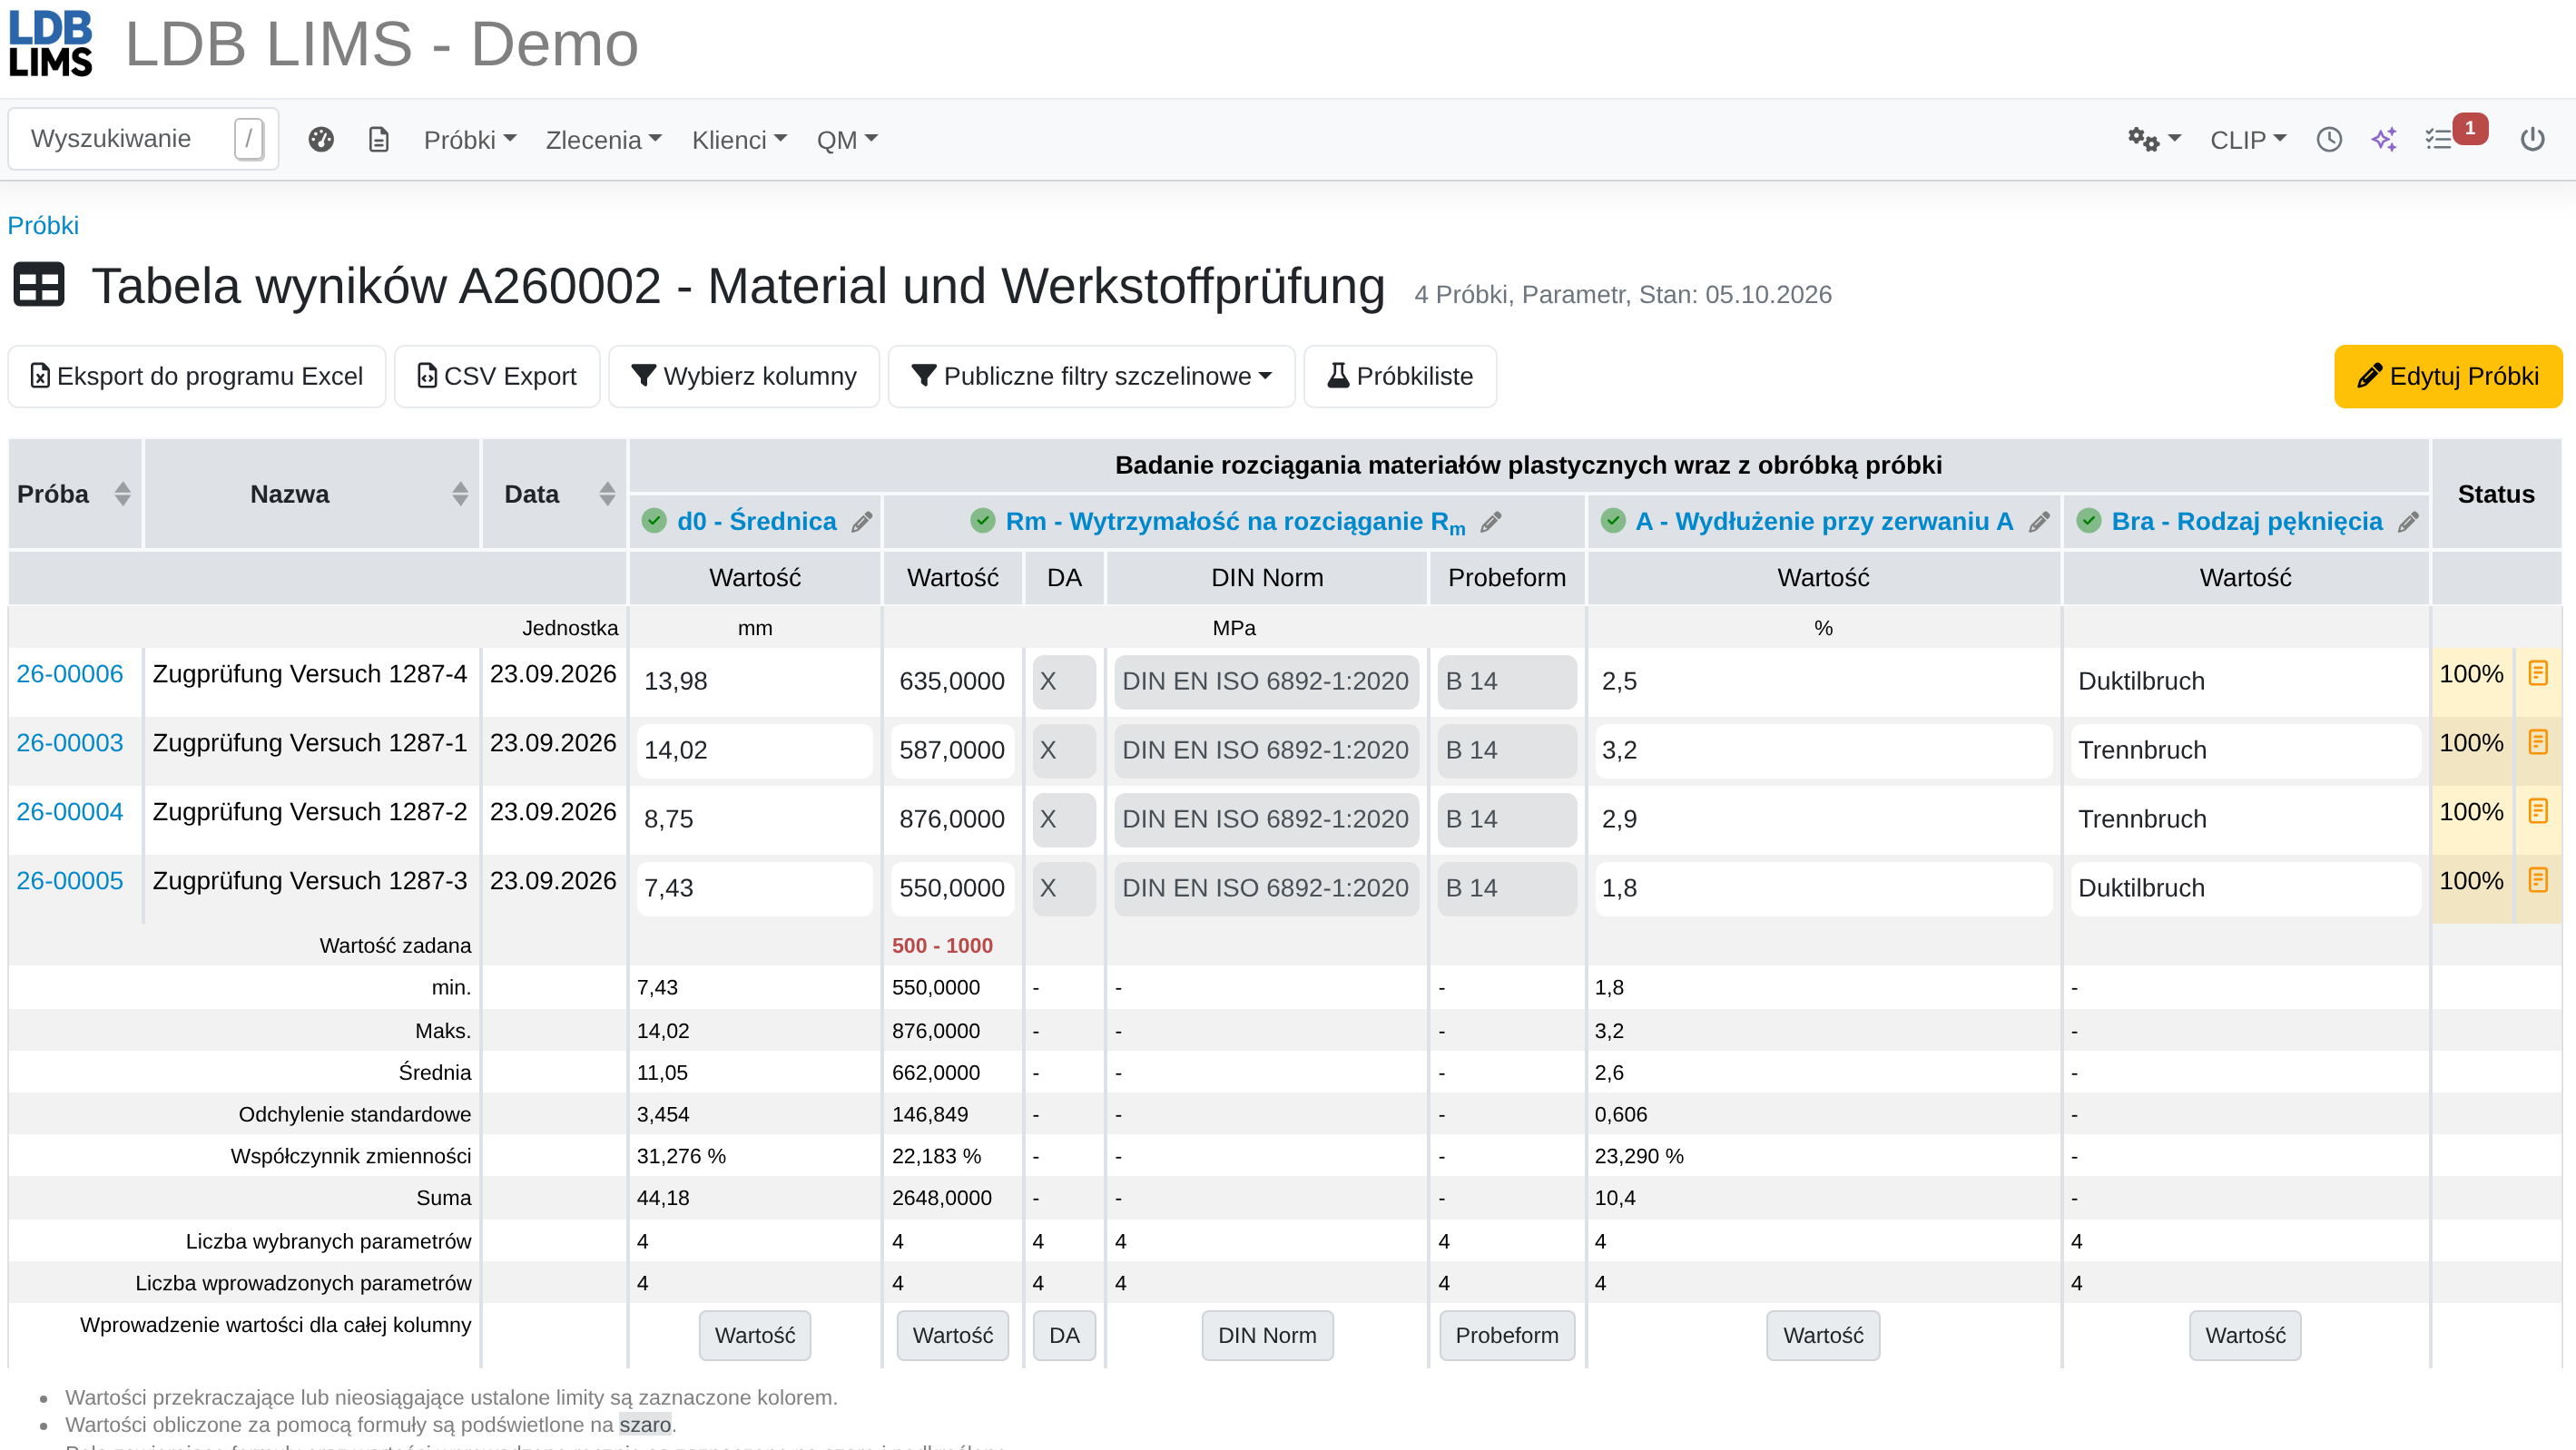Screen dimensions: 2576x1450
Task: Open the Próbkiliste button
Action: [x=1400, y=376]
